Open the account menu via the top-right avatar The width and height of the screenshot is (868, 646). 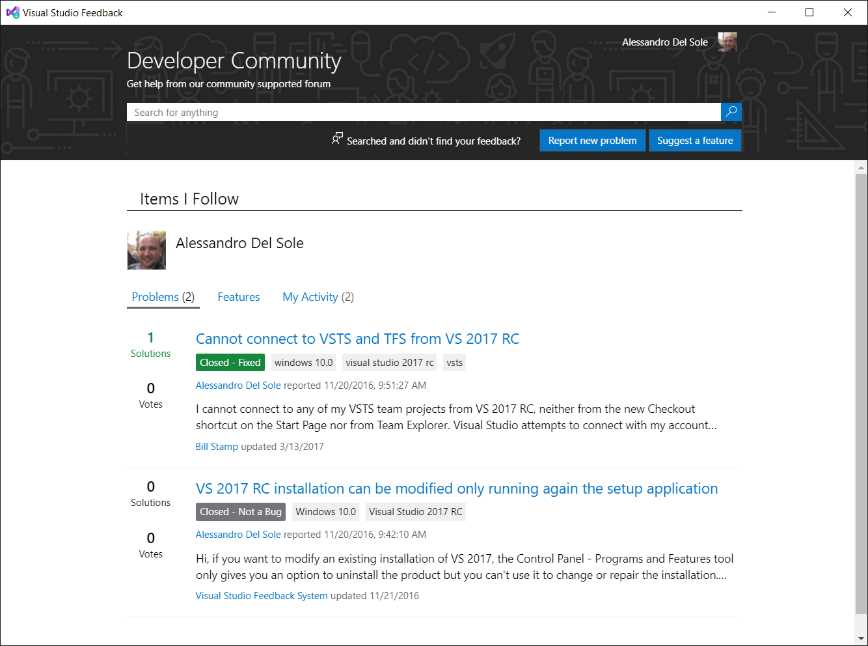pos(726,42)
